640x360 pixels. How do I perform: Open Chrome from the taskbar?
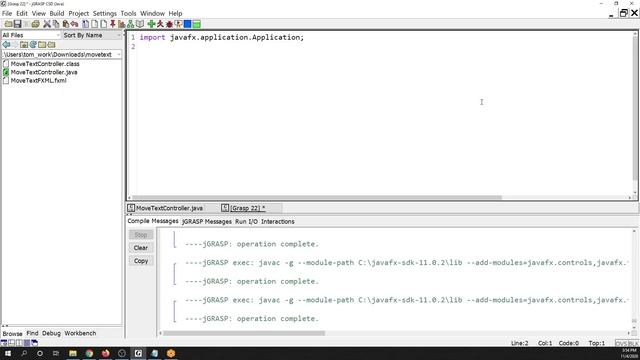point(89,353)
